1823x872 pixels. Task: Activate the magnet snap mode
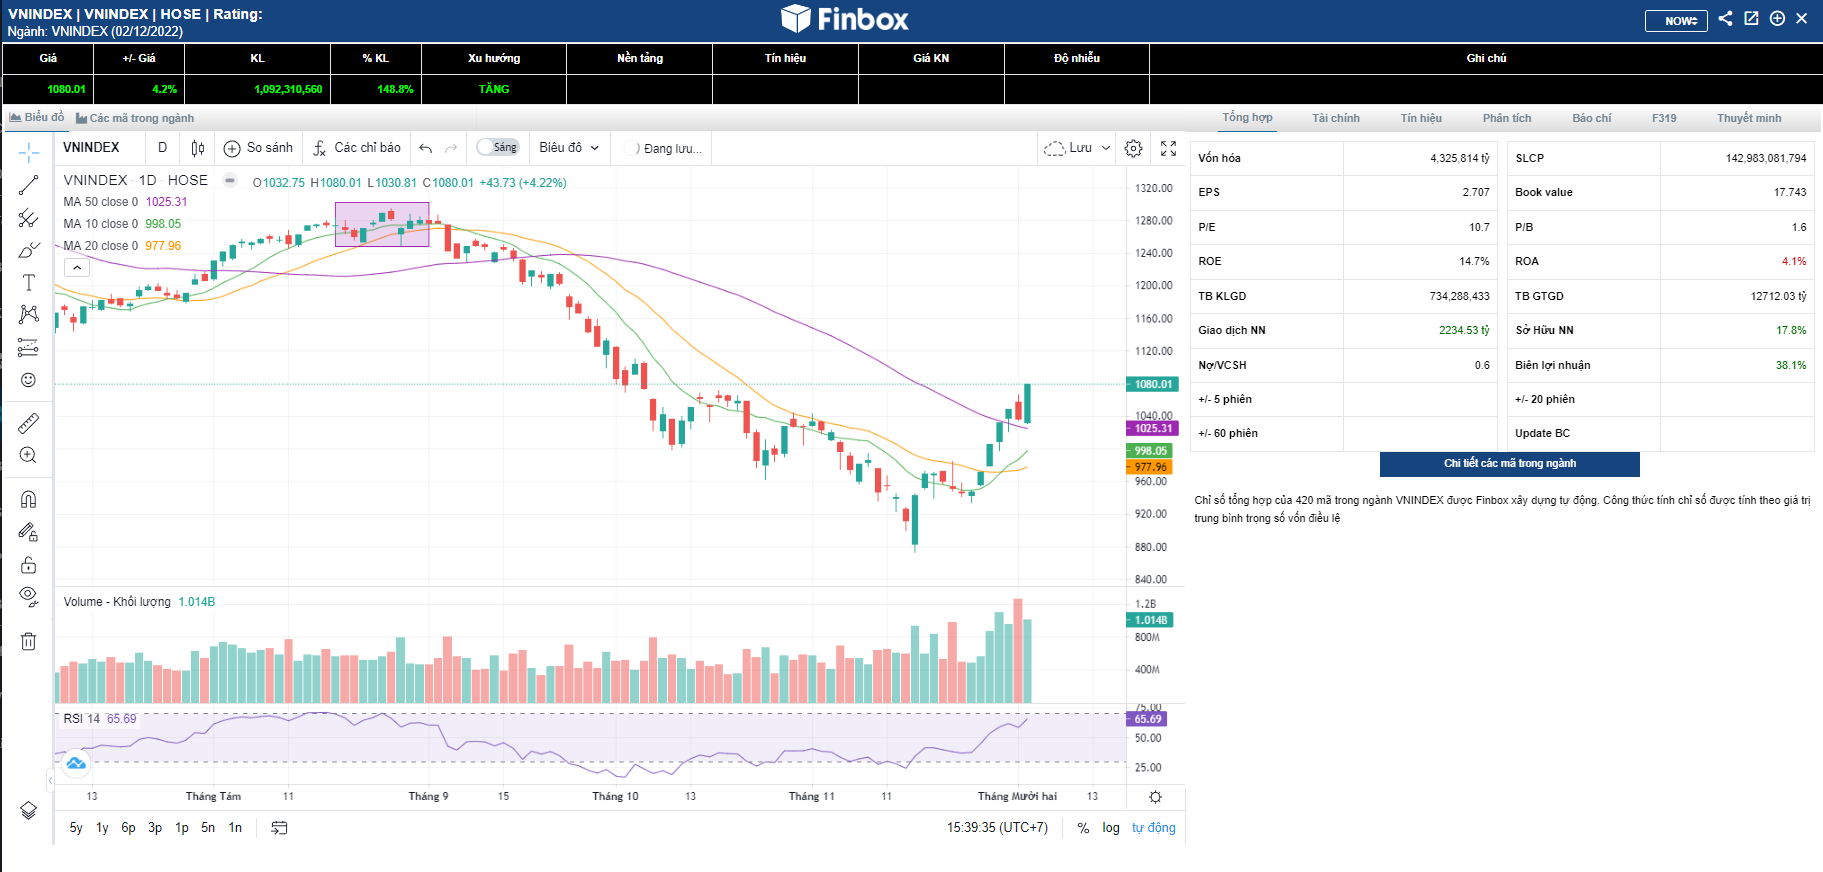(28, 499)
